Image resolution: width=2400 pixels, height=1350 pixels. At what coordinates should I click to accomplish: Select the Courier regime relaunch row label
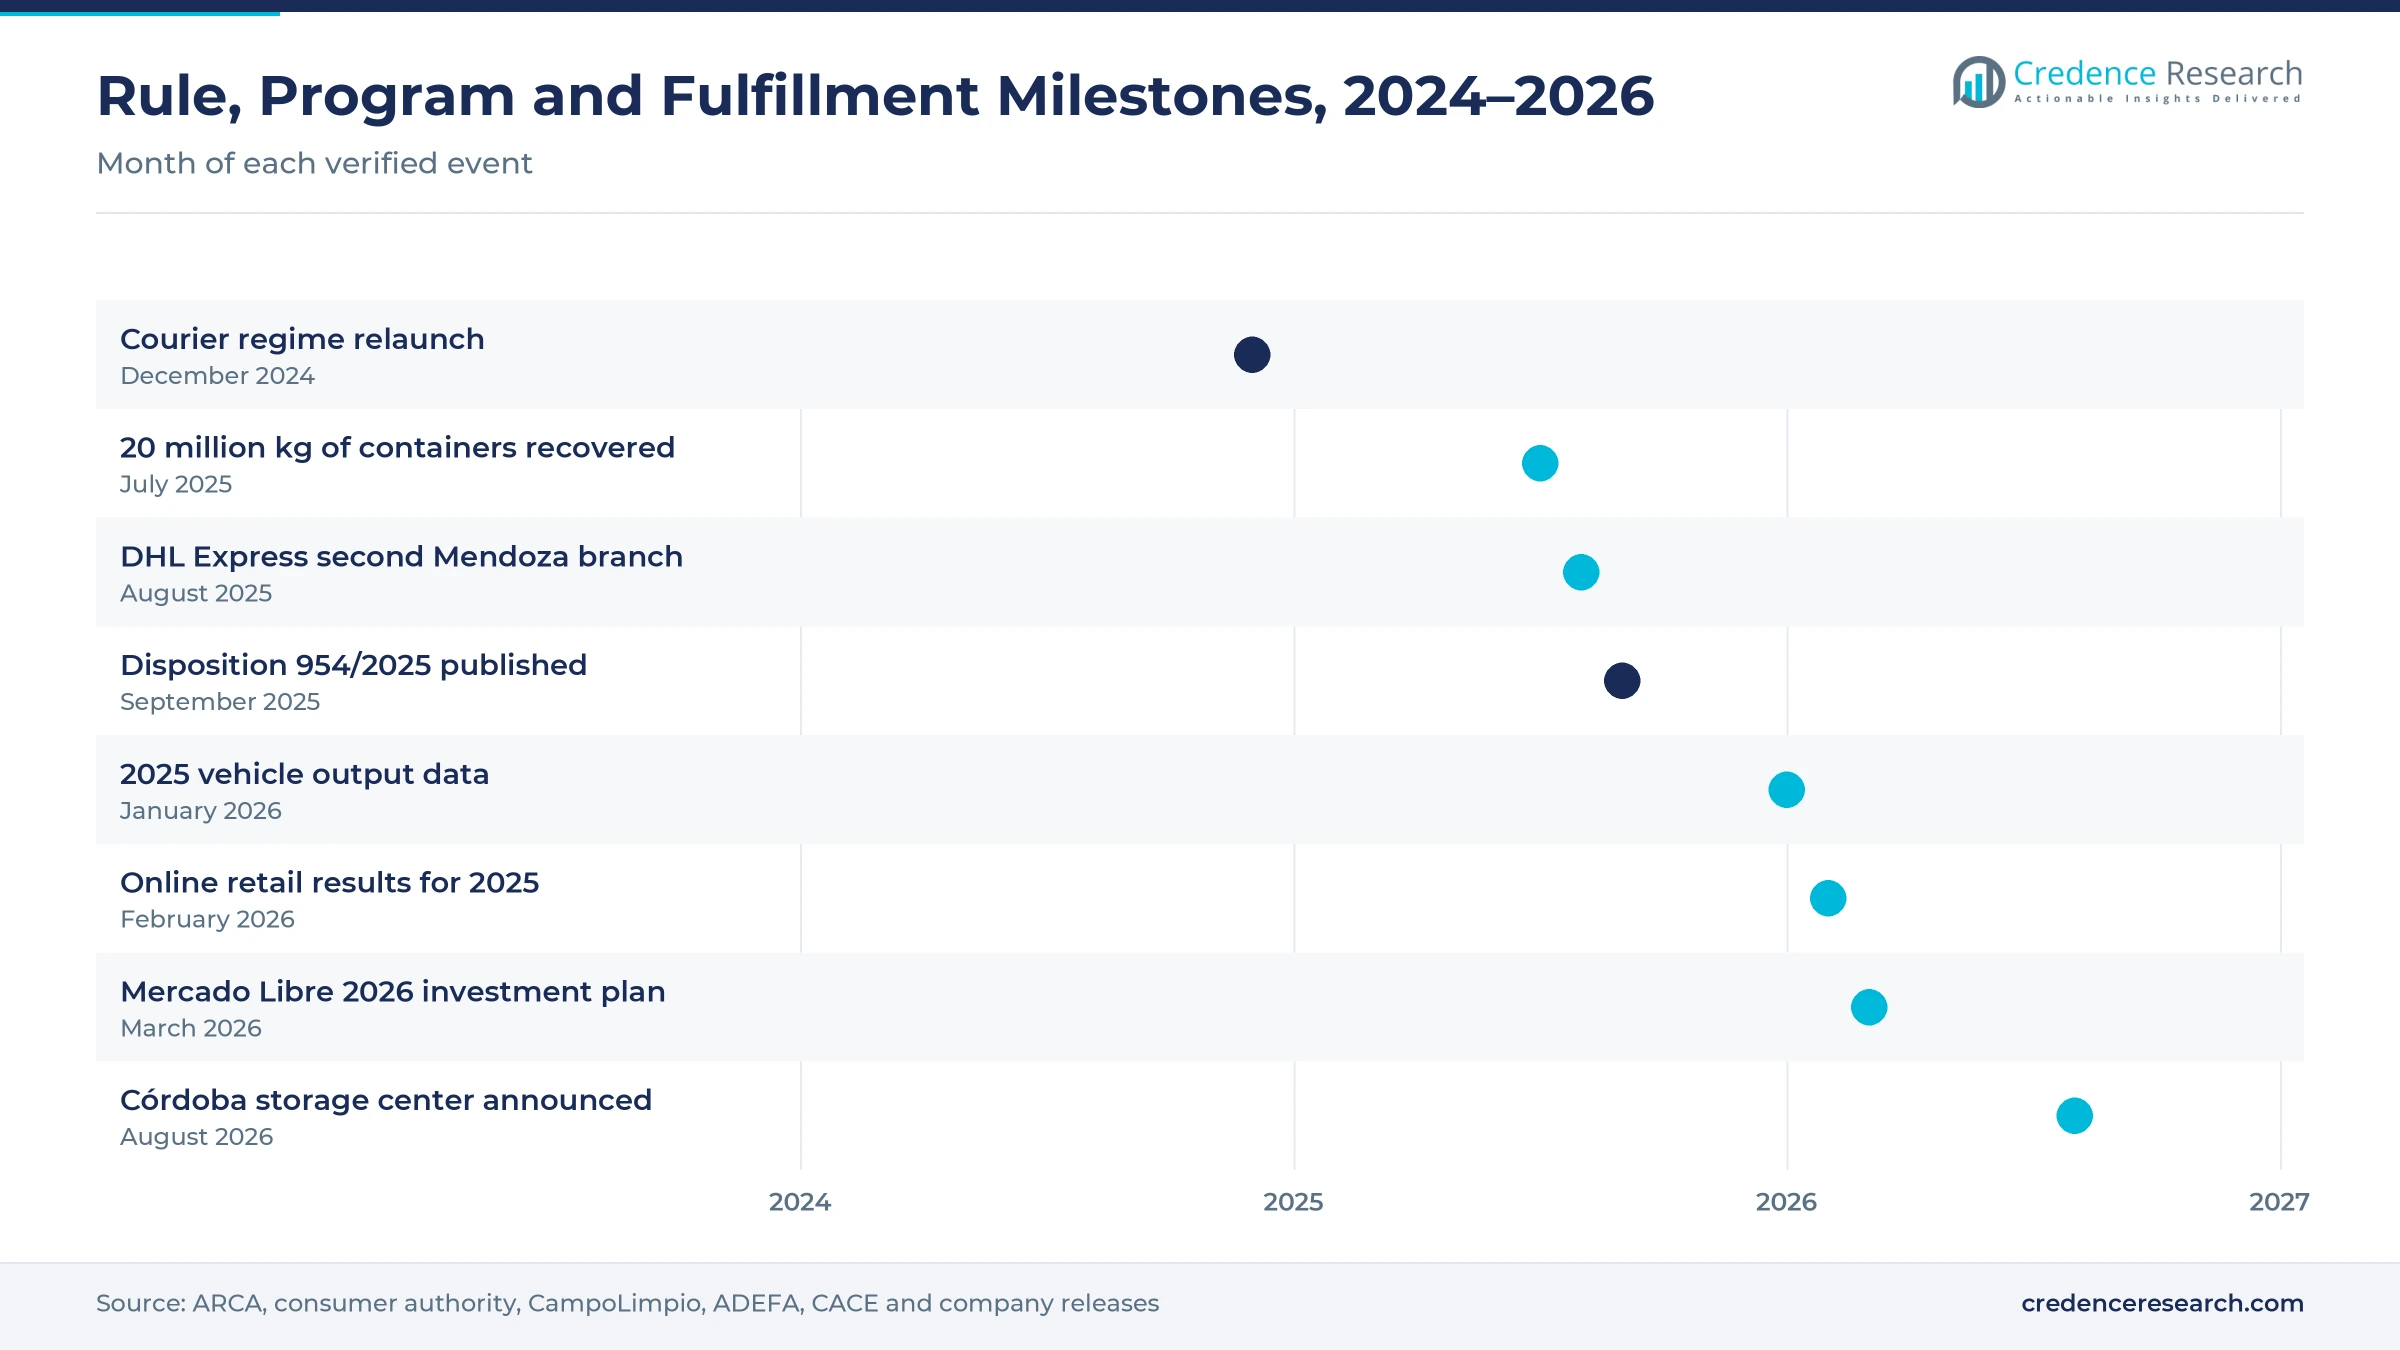click(302, 339)
